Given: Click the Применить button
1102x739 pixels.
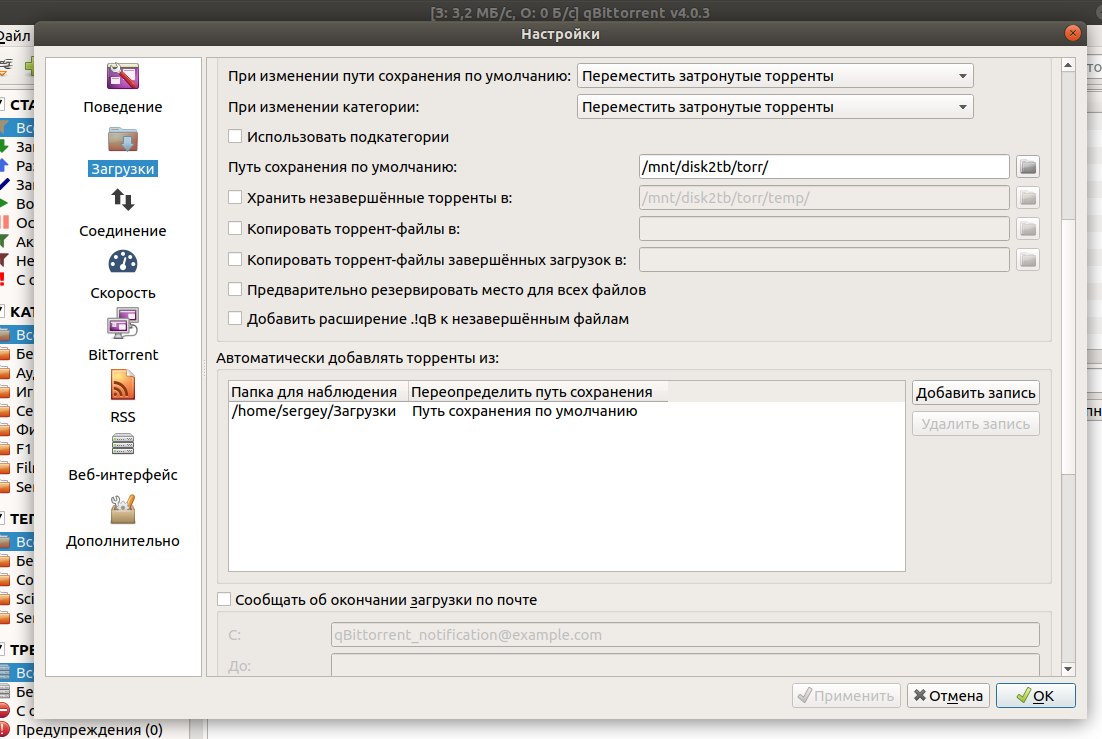Looking at the screenshot, I should 846,695.
